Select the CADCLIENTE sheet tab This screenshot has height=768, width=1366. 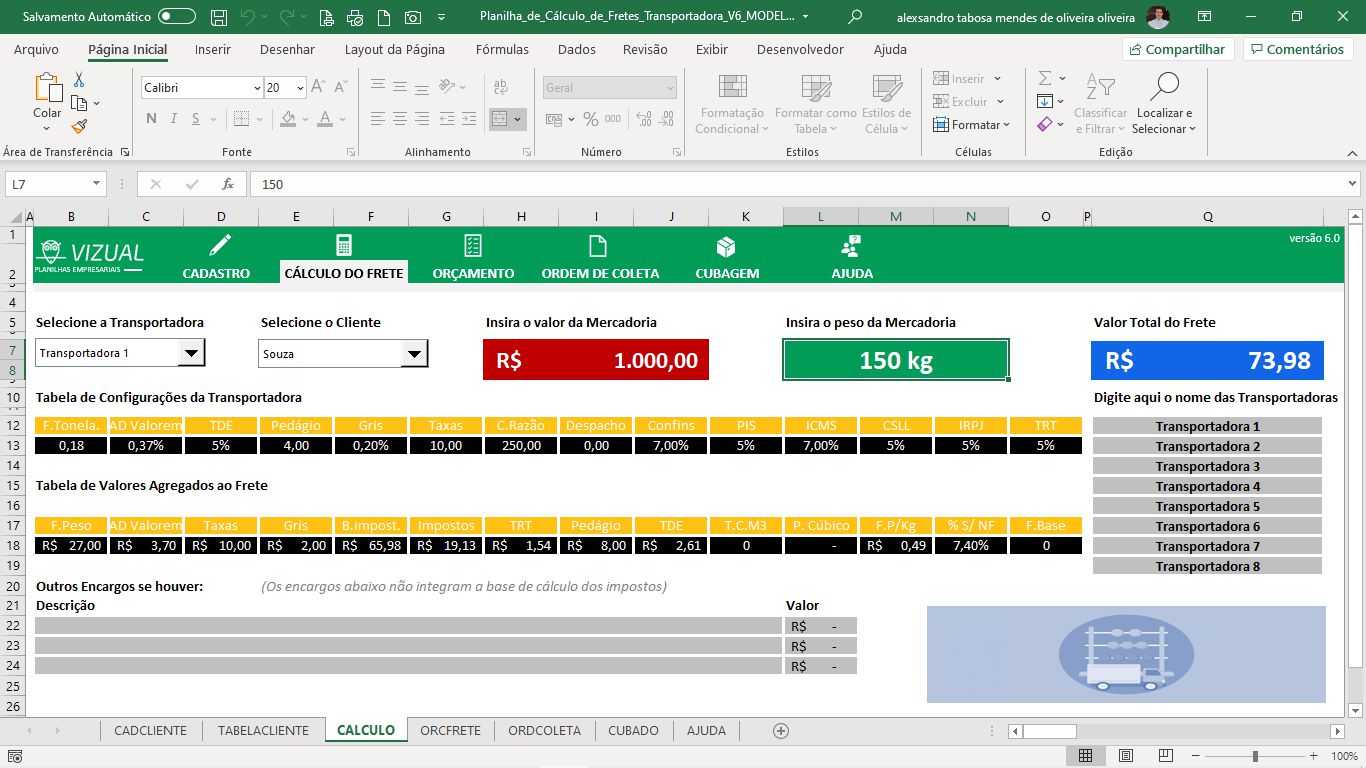150,730
